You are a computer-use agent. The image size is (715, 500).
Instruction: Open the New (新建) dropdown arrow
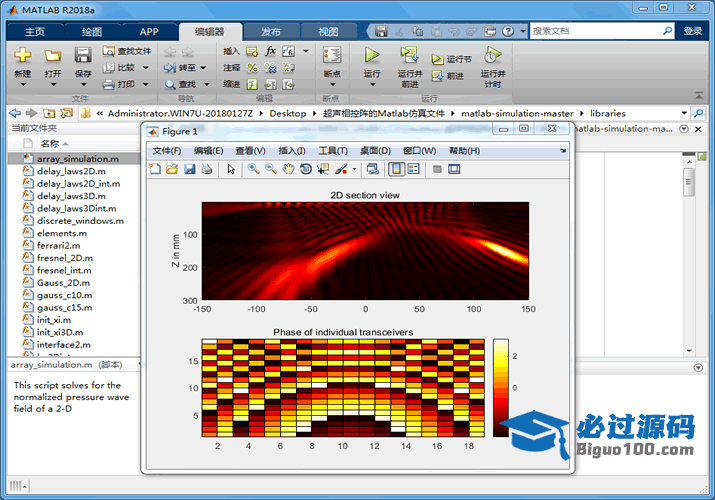[22, 85]
